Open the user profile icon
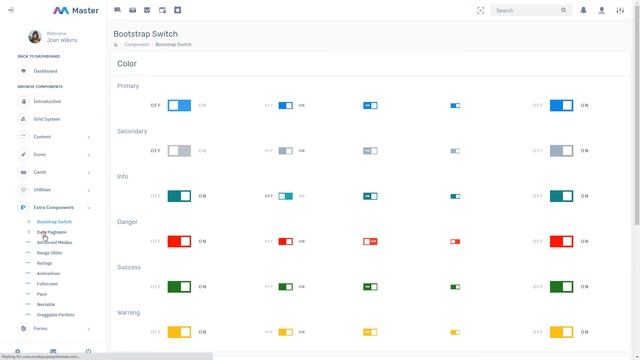The image size is (640, 360). click(x=602, y=11)
